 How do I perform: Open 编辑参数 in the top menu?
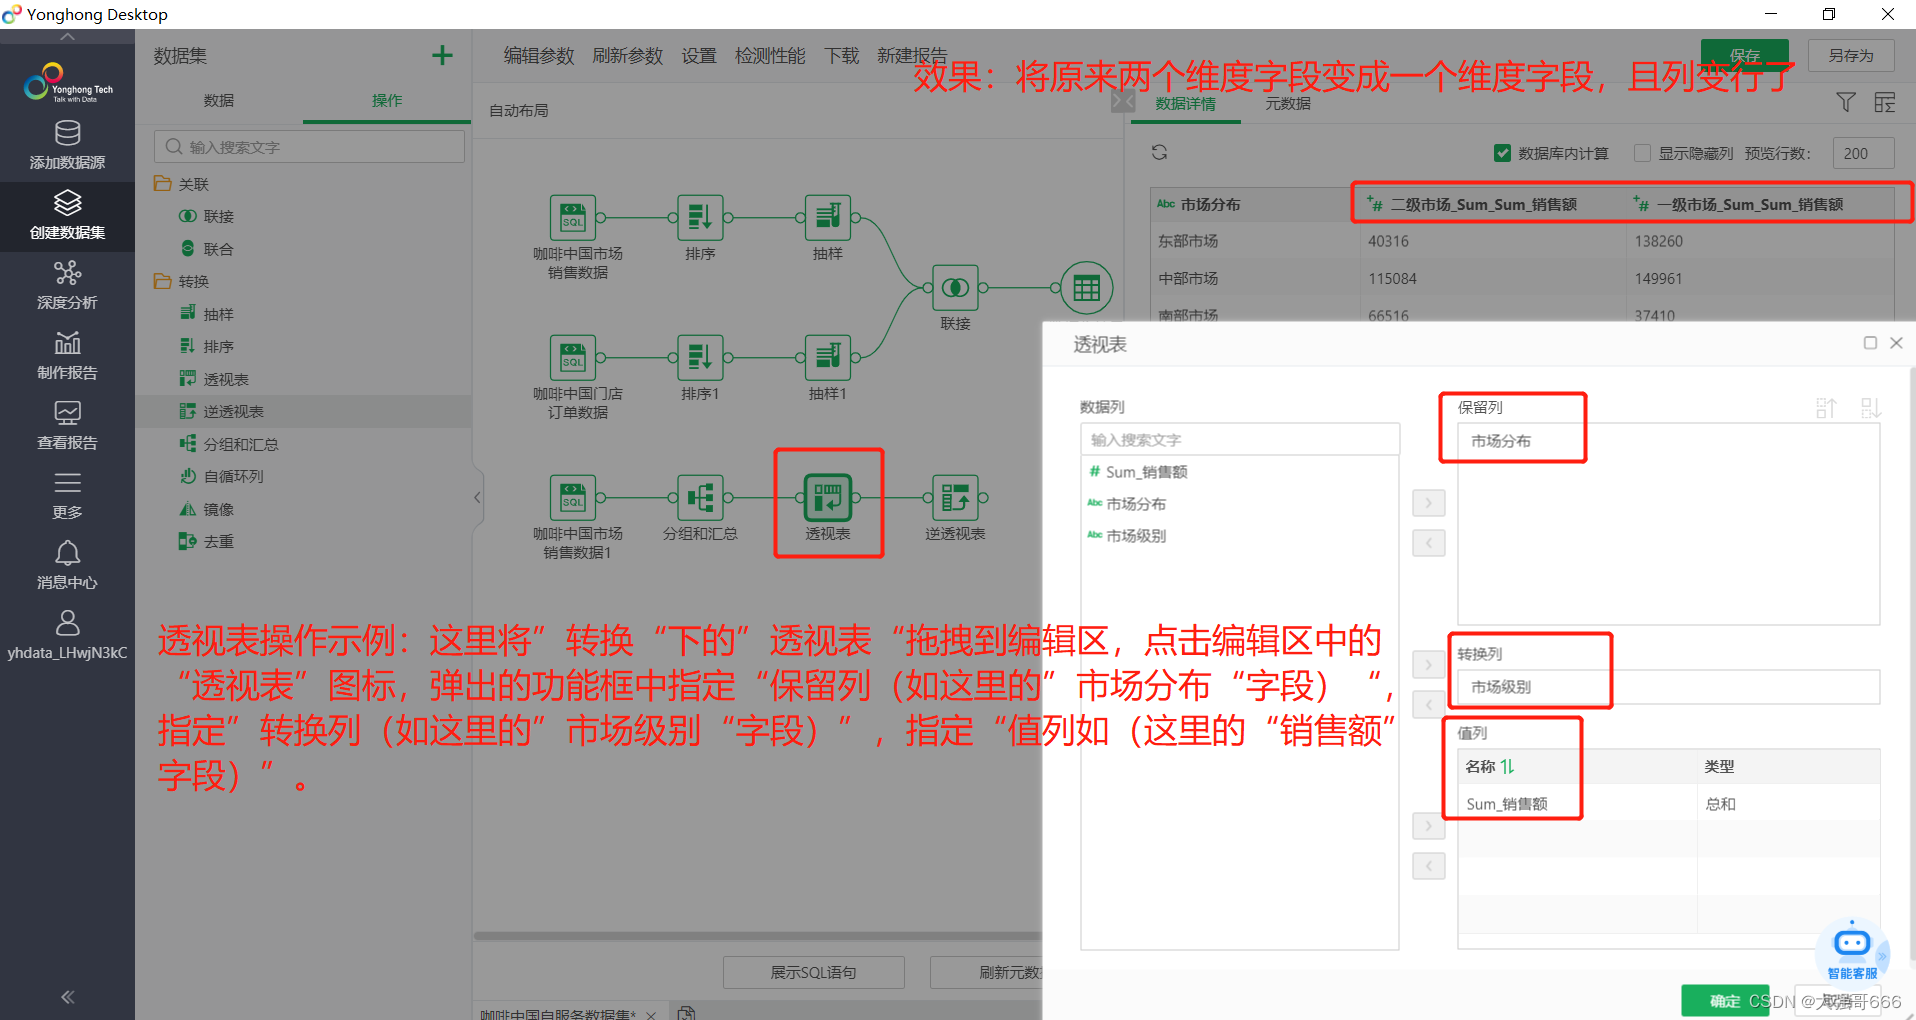pyautogui.click(x=539, y=56)
